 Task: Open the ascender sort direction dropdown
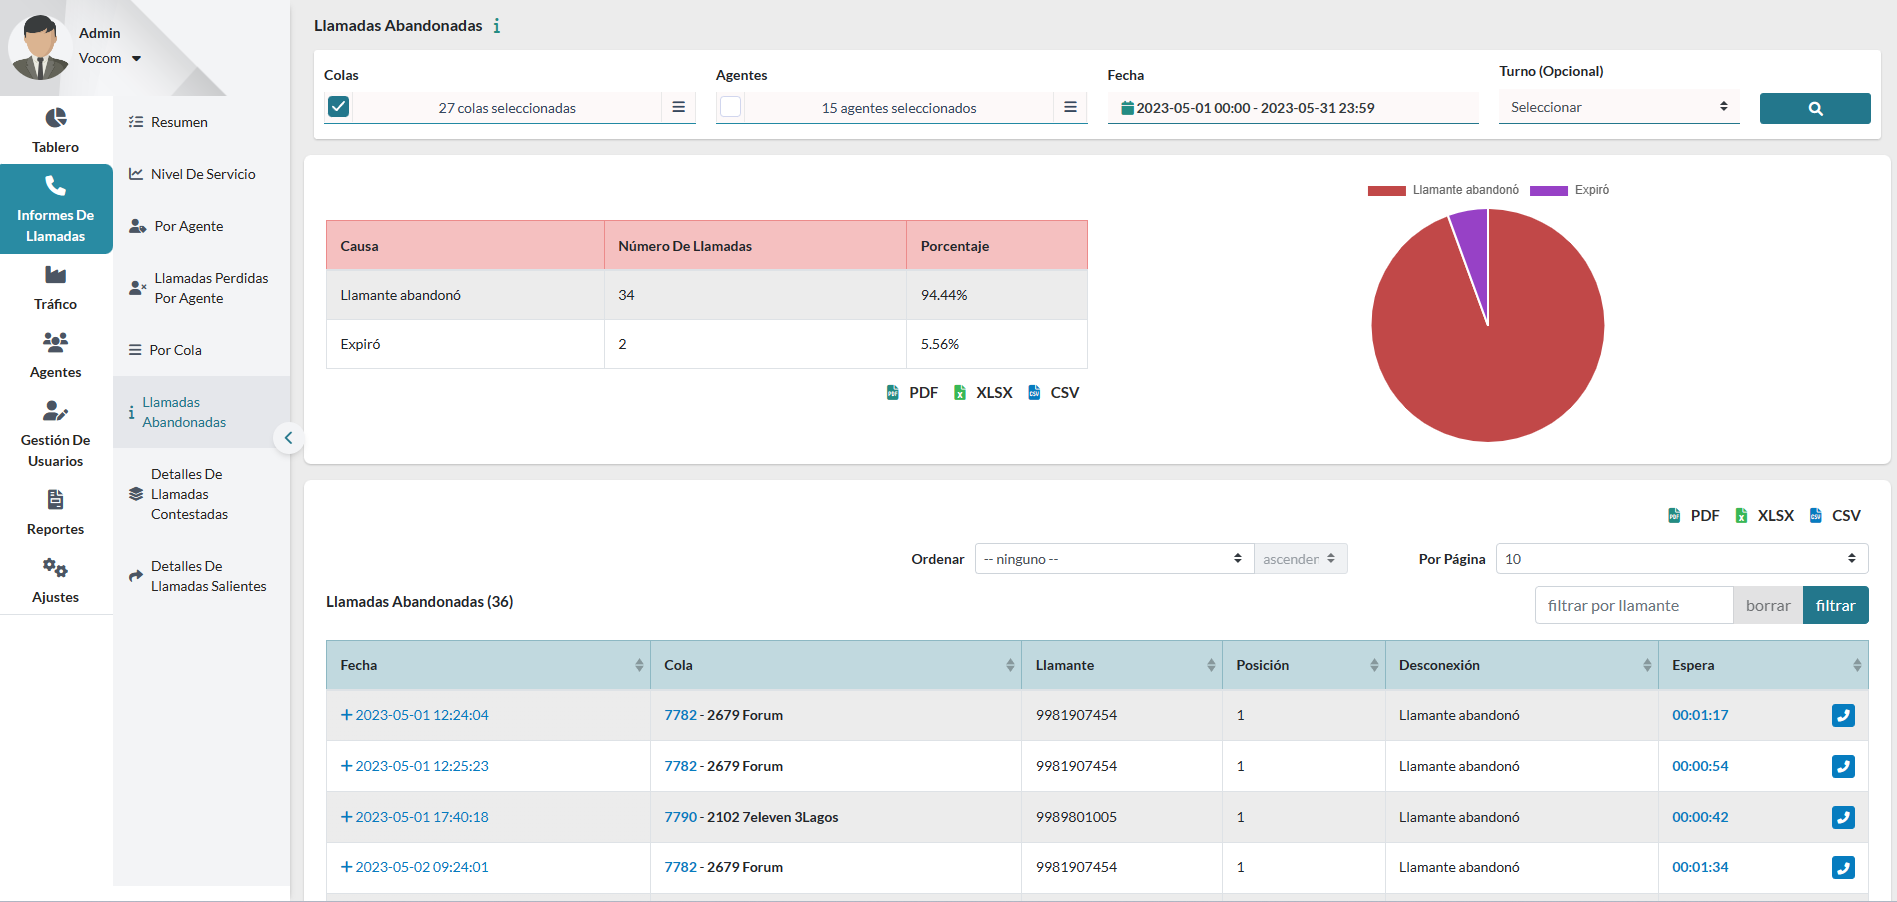[x=1300, y=559]
